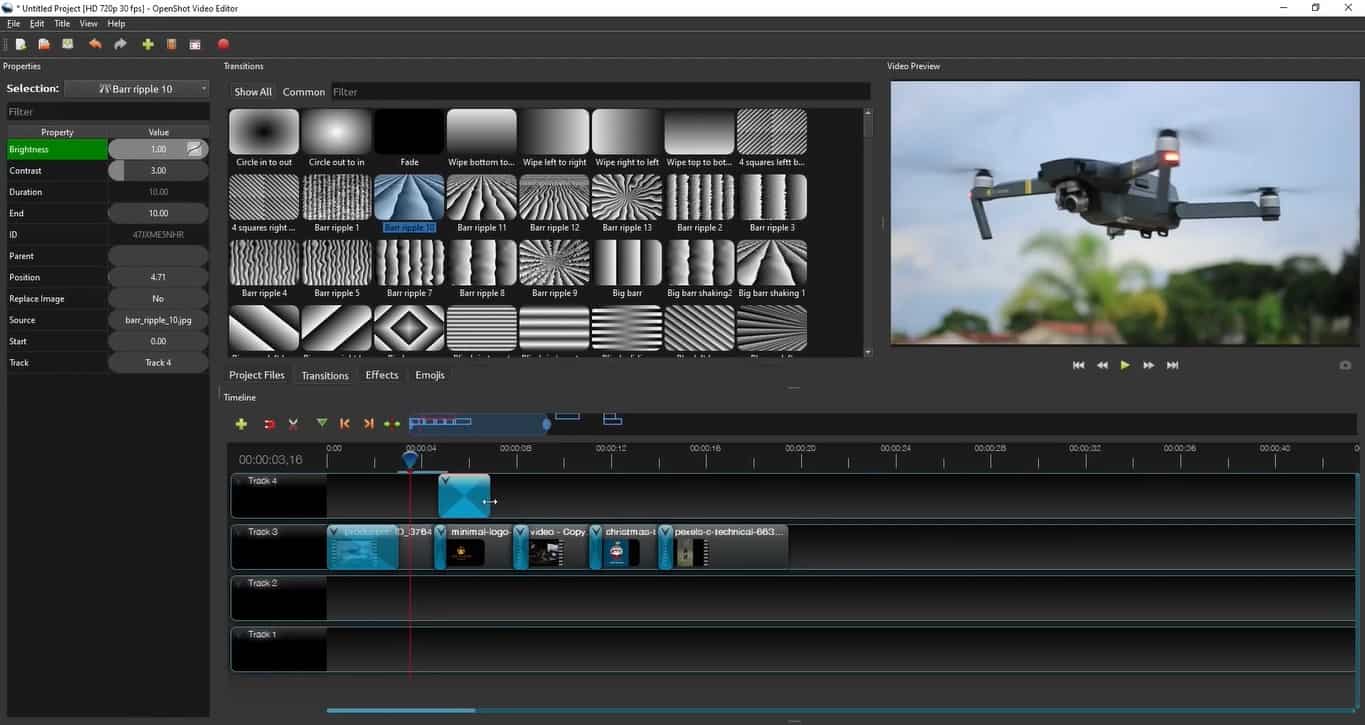Viewport: 1365px width, 725px height.
Task: Center the timeline on the playhead
Action: coord(392,423)
